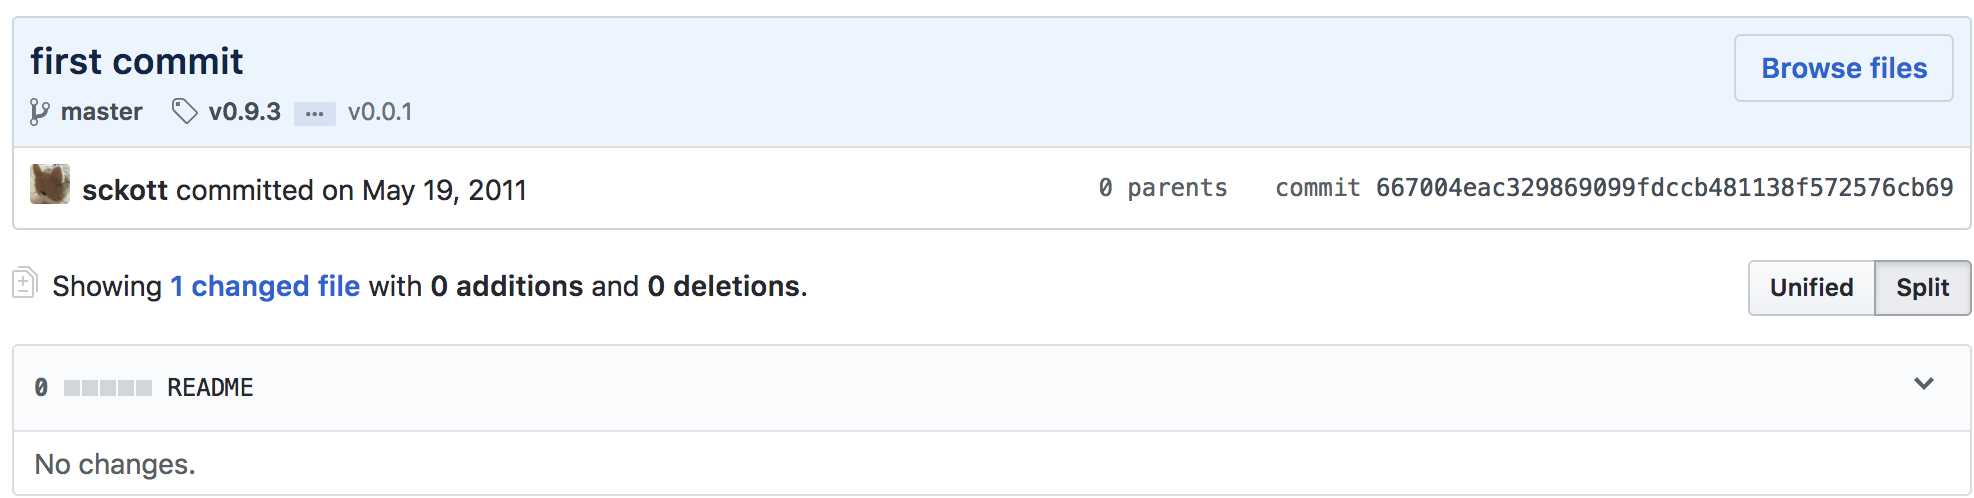Image resolution: width=1974 pixels, height=498 pixels.
Task: Click the diff file icon beside Showing
Action: (25, 284)
